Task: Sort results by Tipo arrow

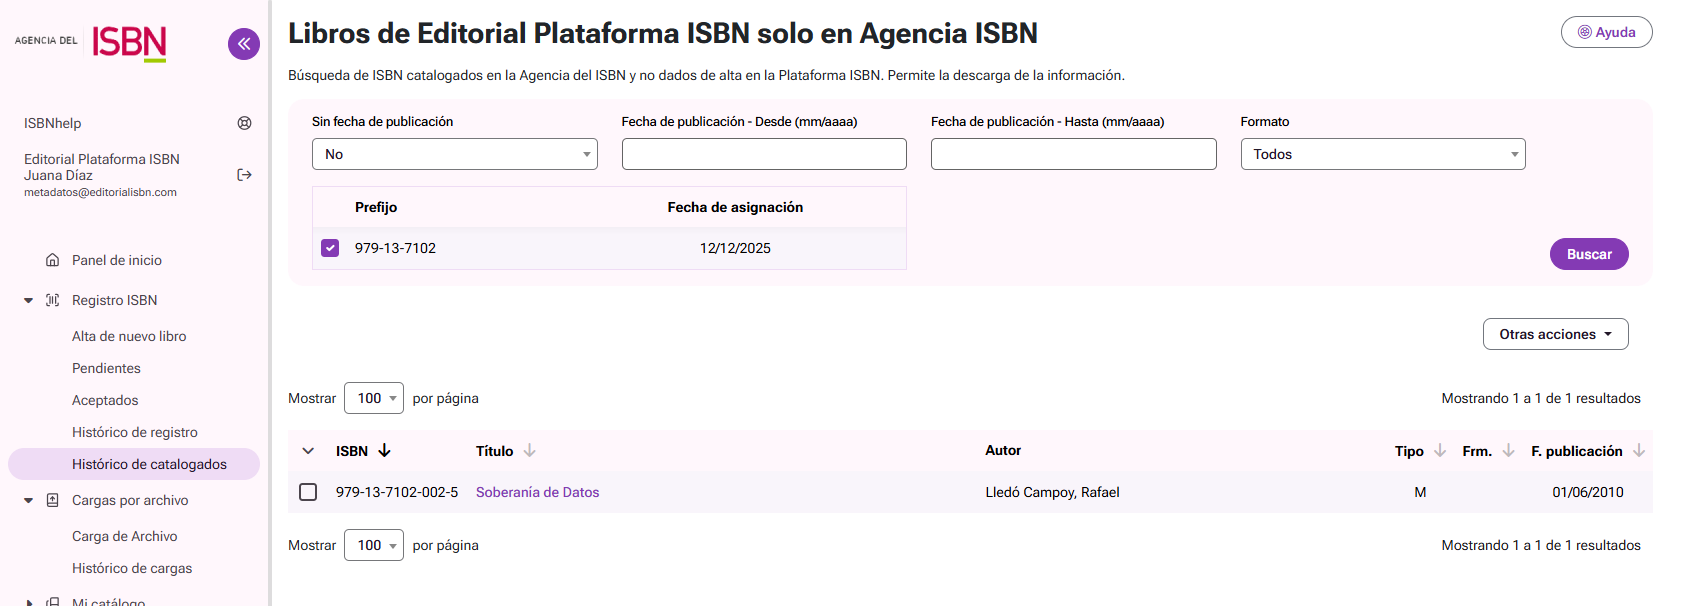Action: click(x=1440, y=451)
